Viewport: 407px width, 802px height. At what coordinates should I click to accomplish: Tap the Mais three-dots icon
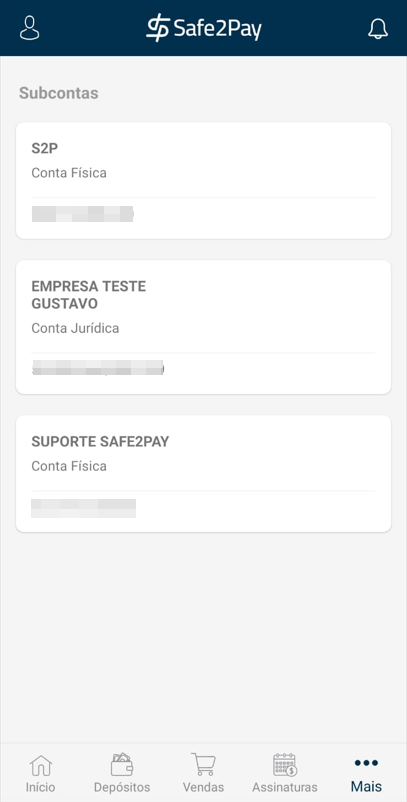coord(366,763)
